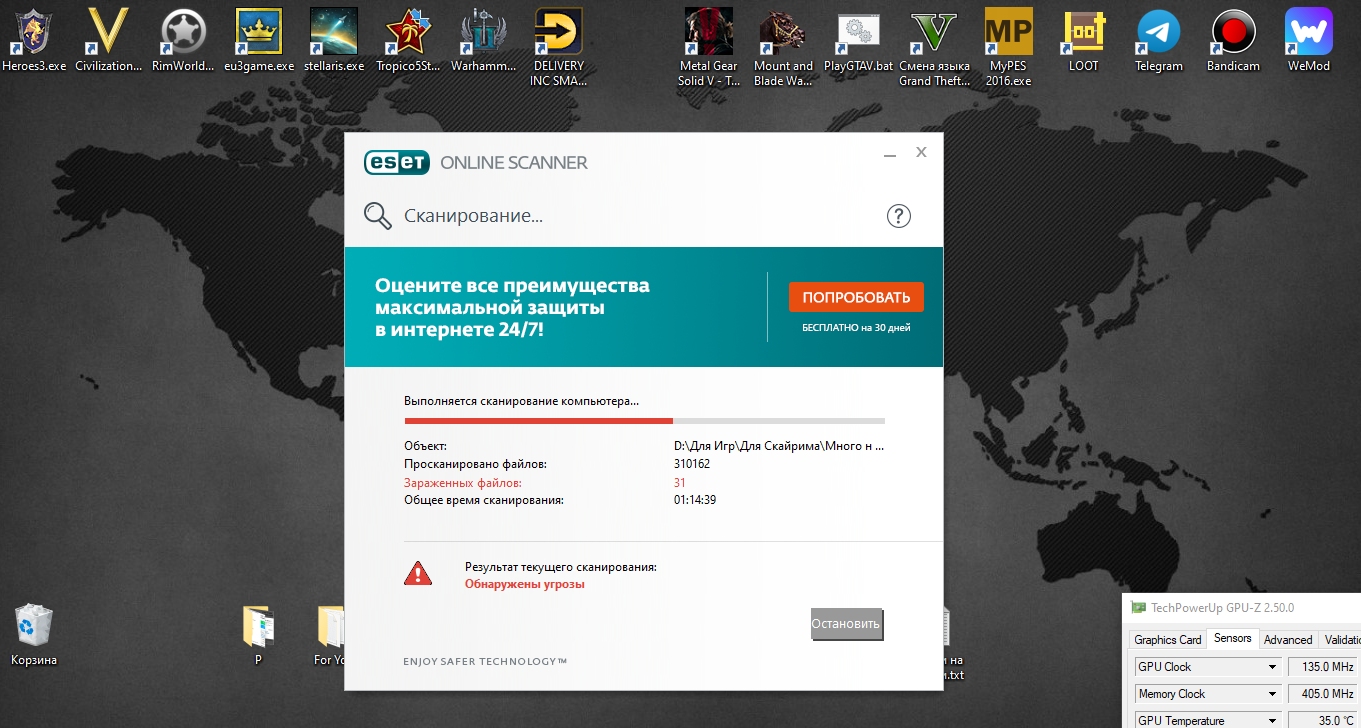Switch to the Graphics Card tab
Viewport: 1361px width, 728px height.
(1167, 640)
